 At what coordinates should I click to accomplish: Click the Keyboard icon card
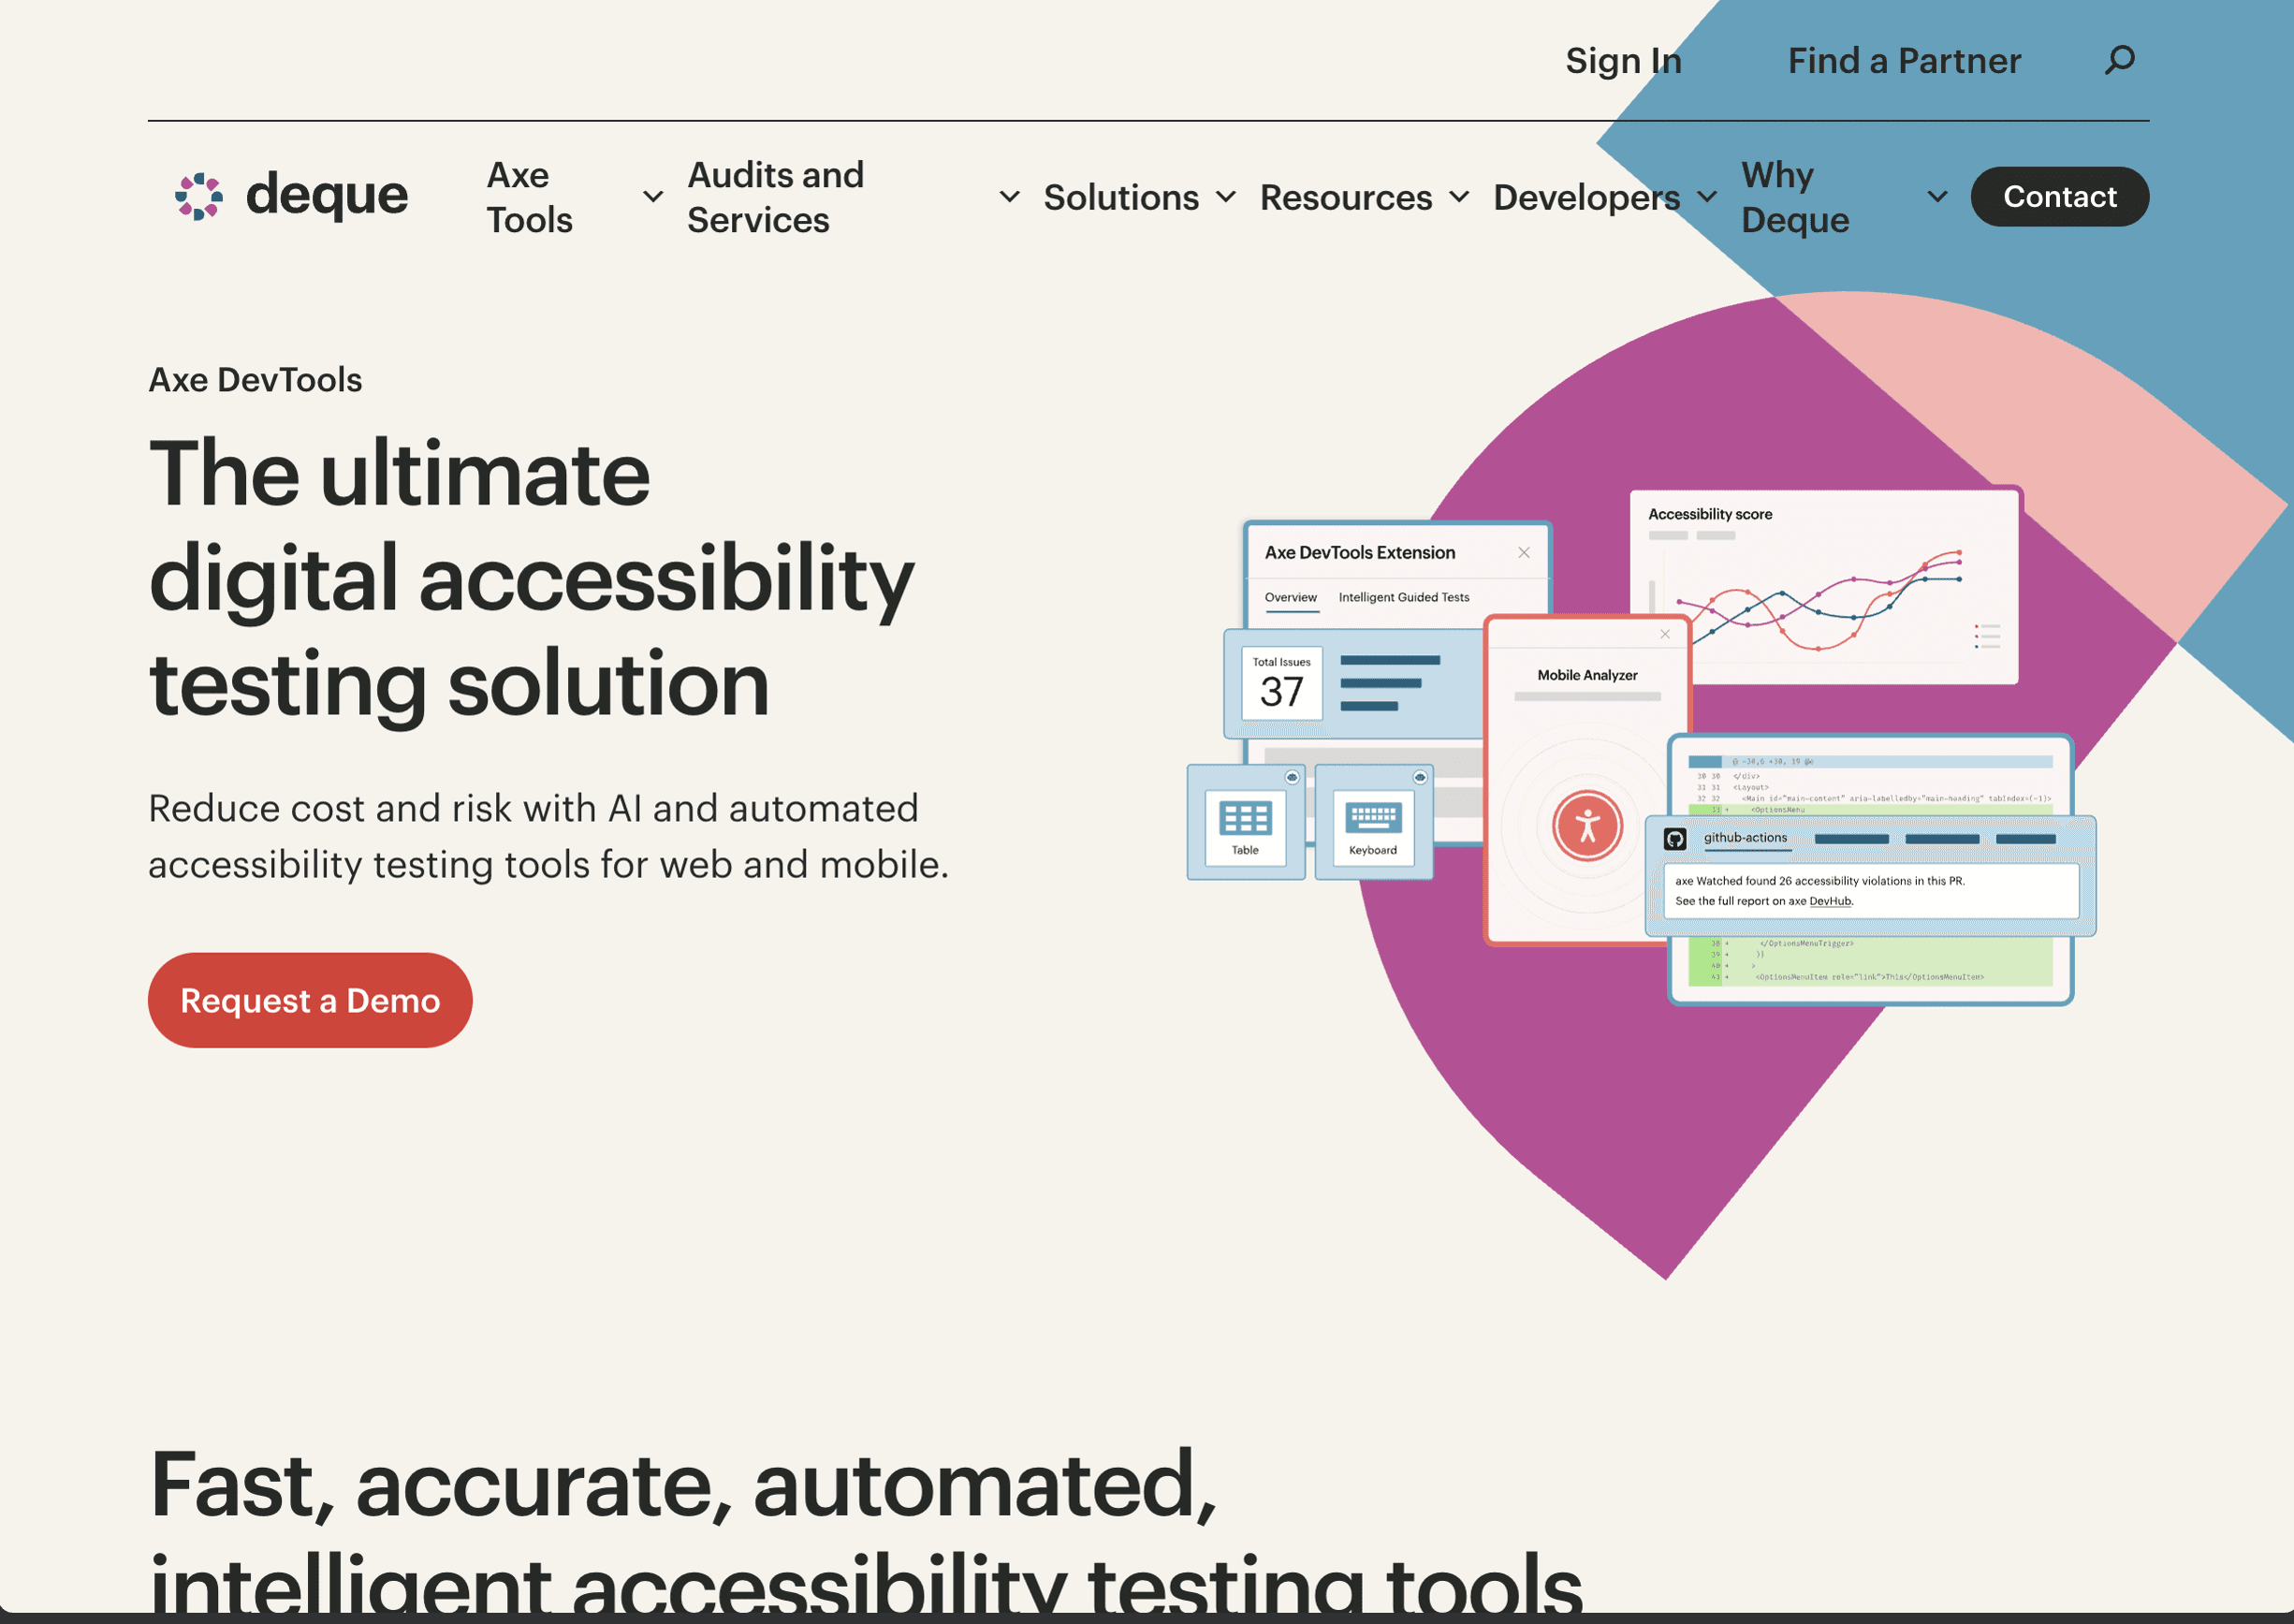1373,823
